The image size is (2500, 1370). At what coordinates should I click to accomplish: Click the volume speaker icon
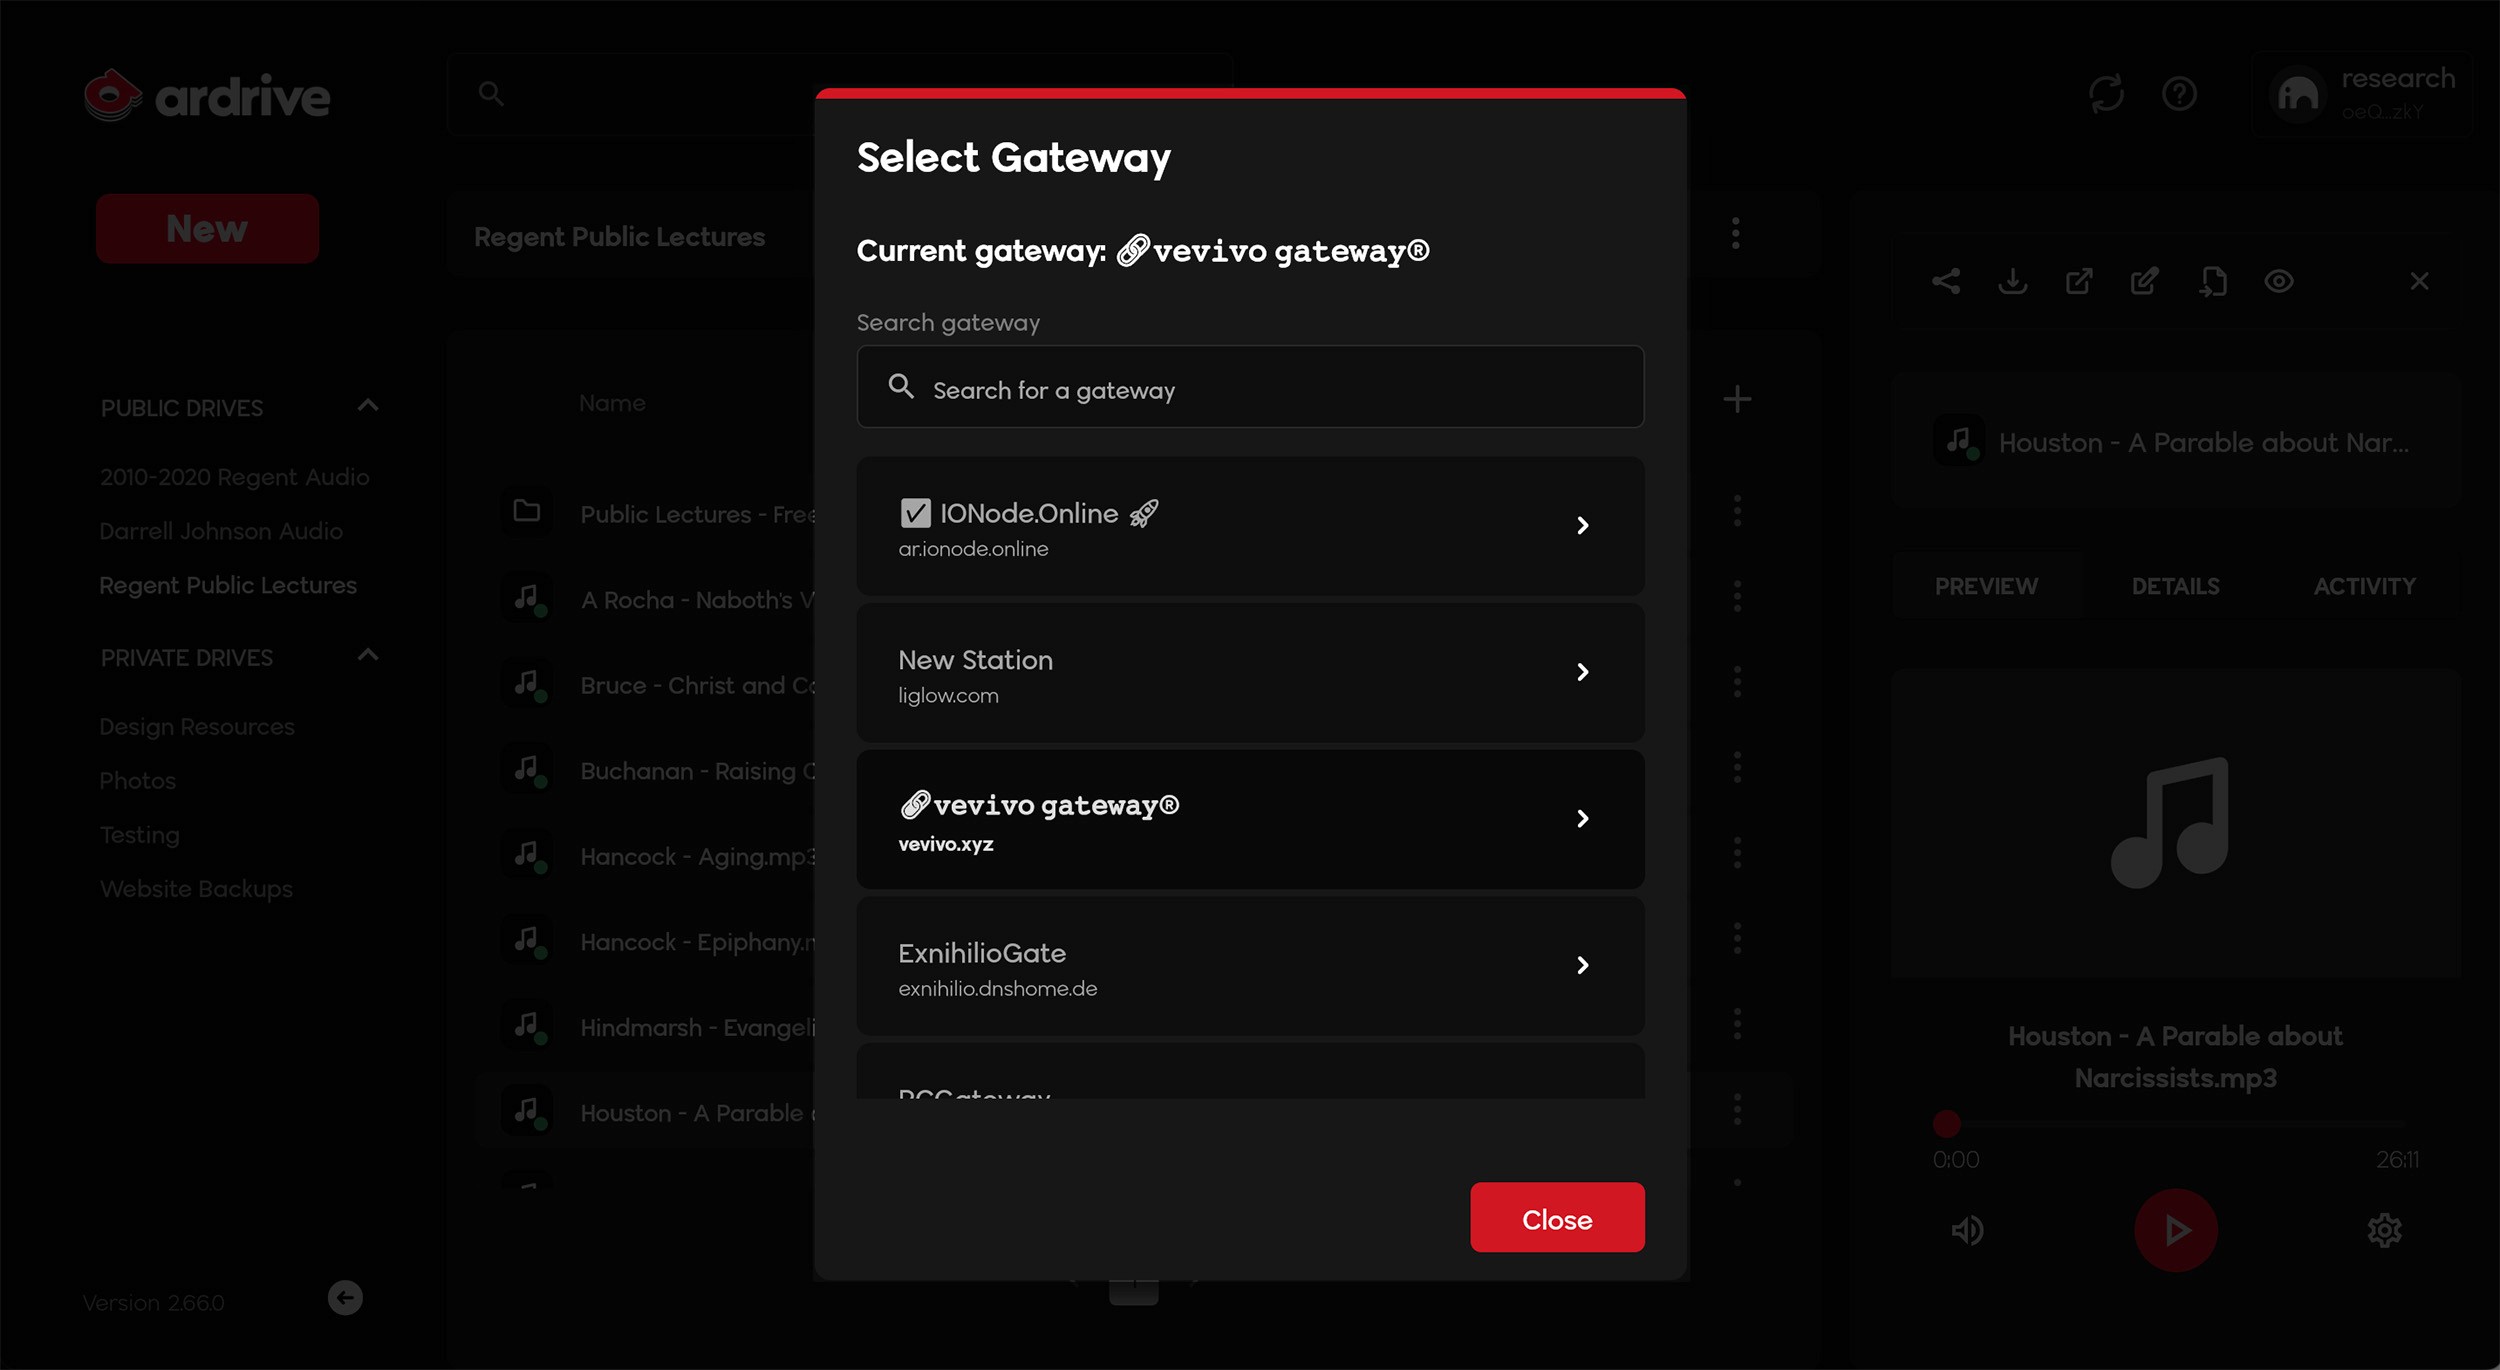(x=1967, y=1230)
